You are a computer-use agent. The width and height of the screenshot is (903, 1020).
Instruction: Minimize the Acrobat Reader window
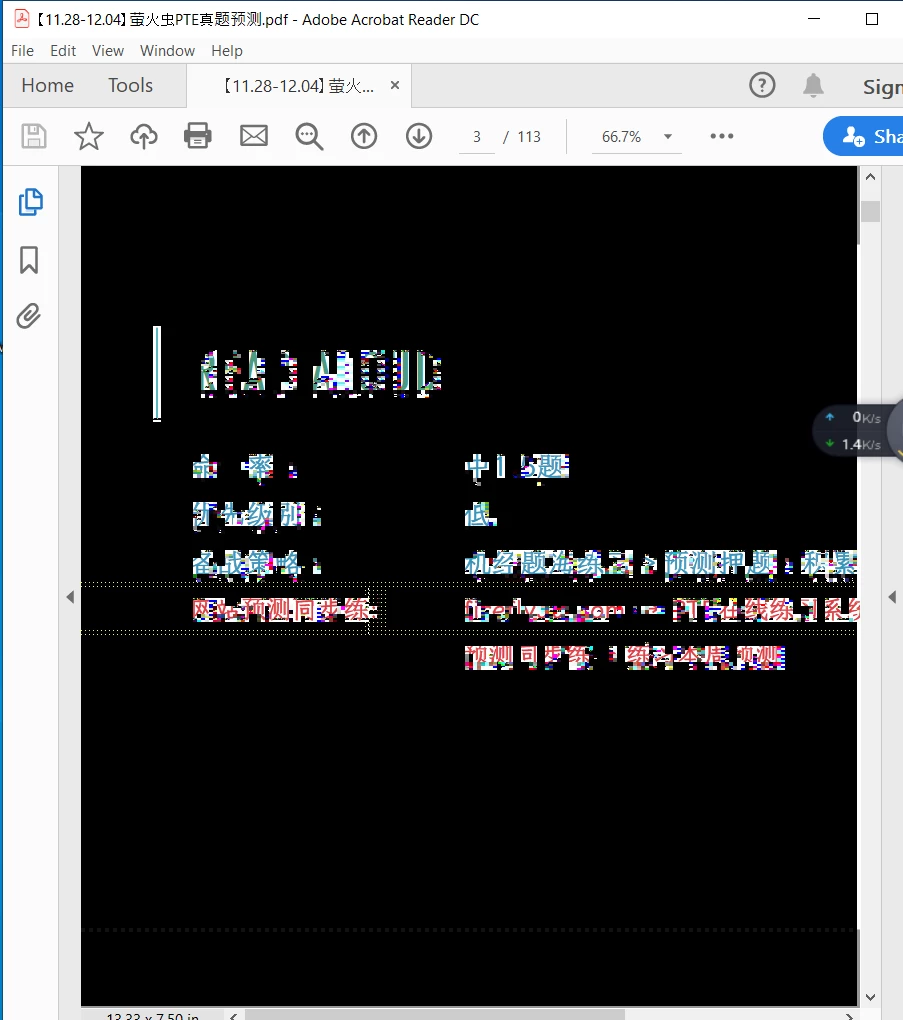814,19
